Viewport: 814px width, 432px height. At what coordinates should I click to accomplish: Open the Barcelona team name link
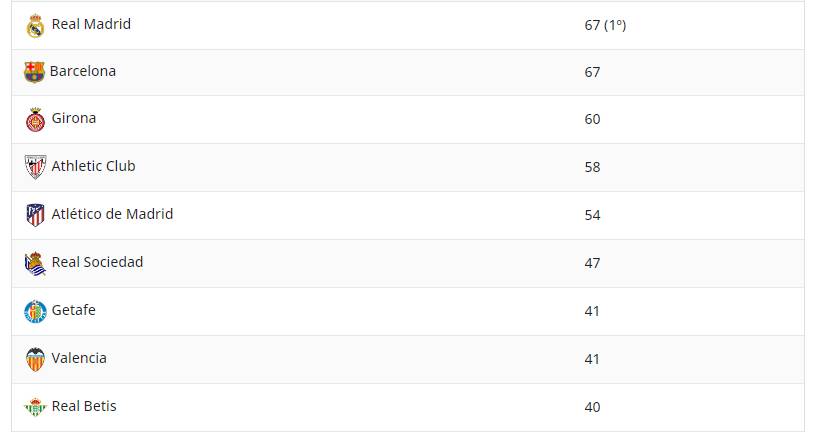tap(83, 71)
